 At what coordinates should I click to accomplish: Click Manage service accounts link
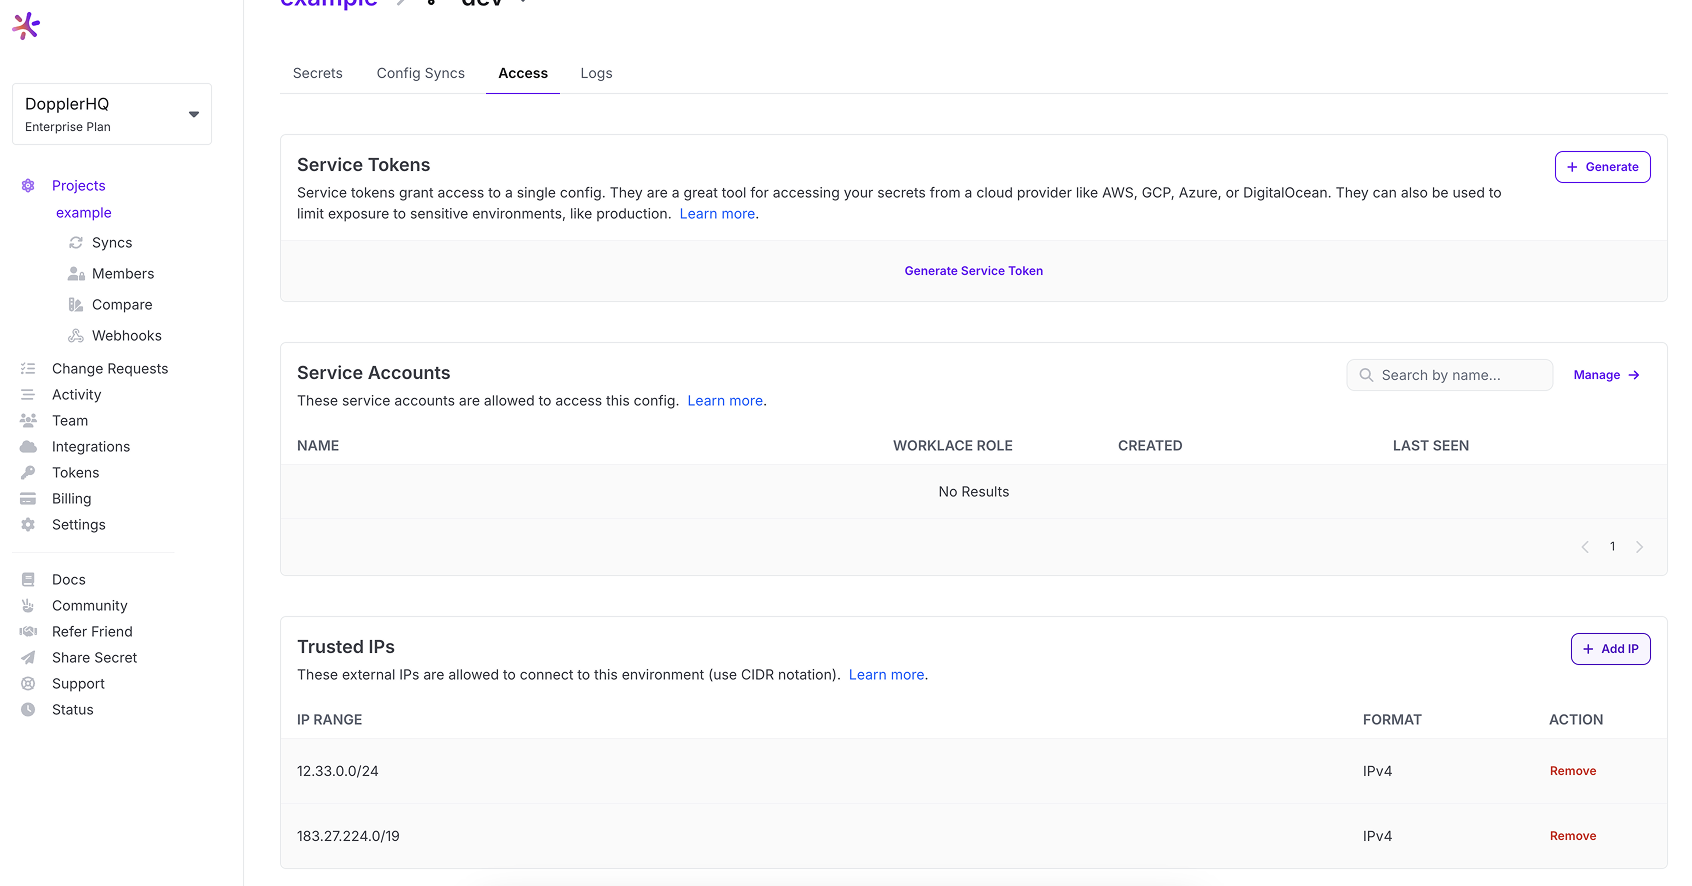coord(1606,375)
